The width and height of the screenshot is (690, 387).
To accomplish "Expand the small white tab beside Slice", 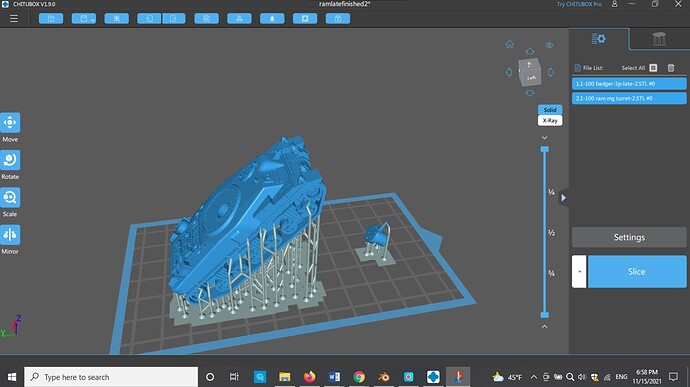I will pos(579,272).
